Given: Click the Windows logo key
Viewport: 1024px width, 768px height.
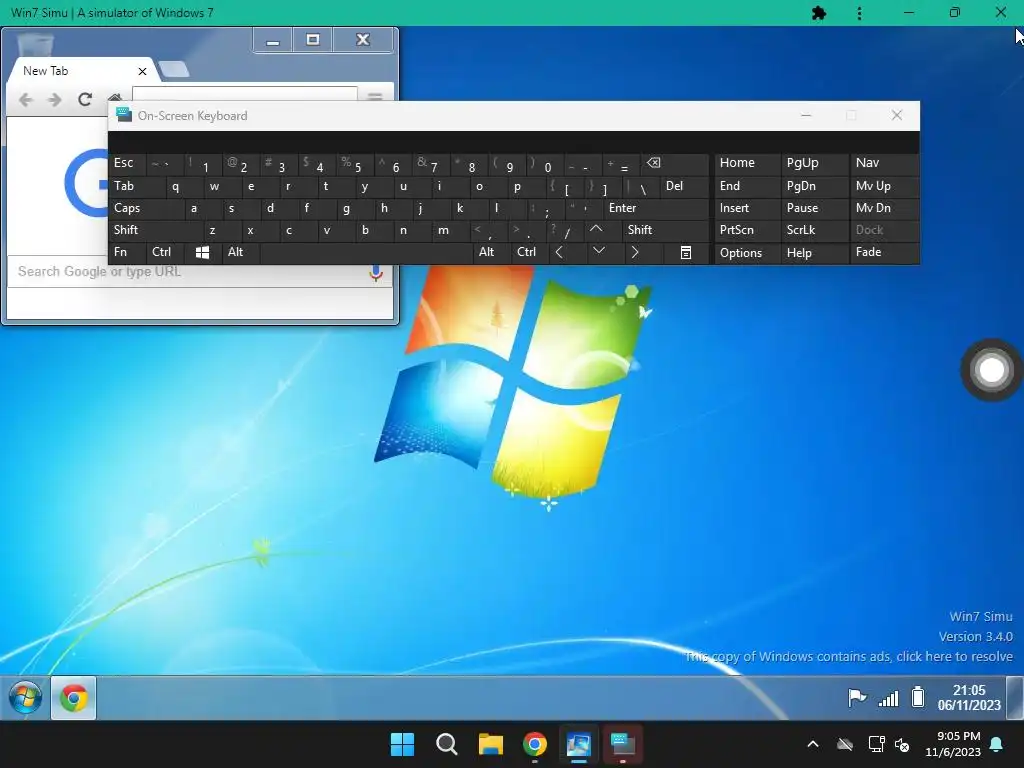Looking at the screenshot, I should coord(202,252).
